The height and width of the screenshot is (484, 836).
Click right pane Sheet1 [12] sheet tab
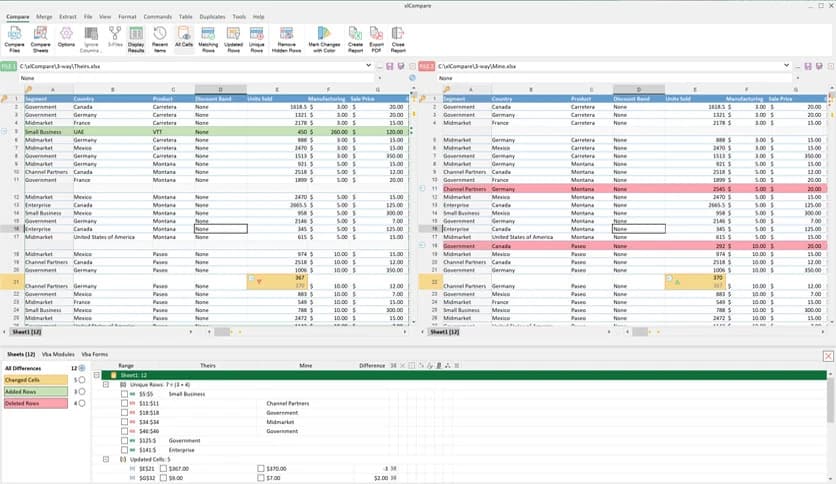(445, 332)
